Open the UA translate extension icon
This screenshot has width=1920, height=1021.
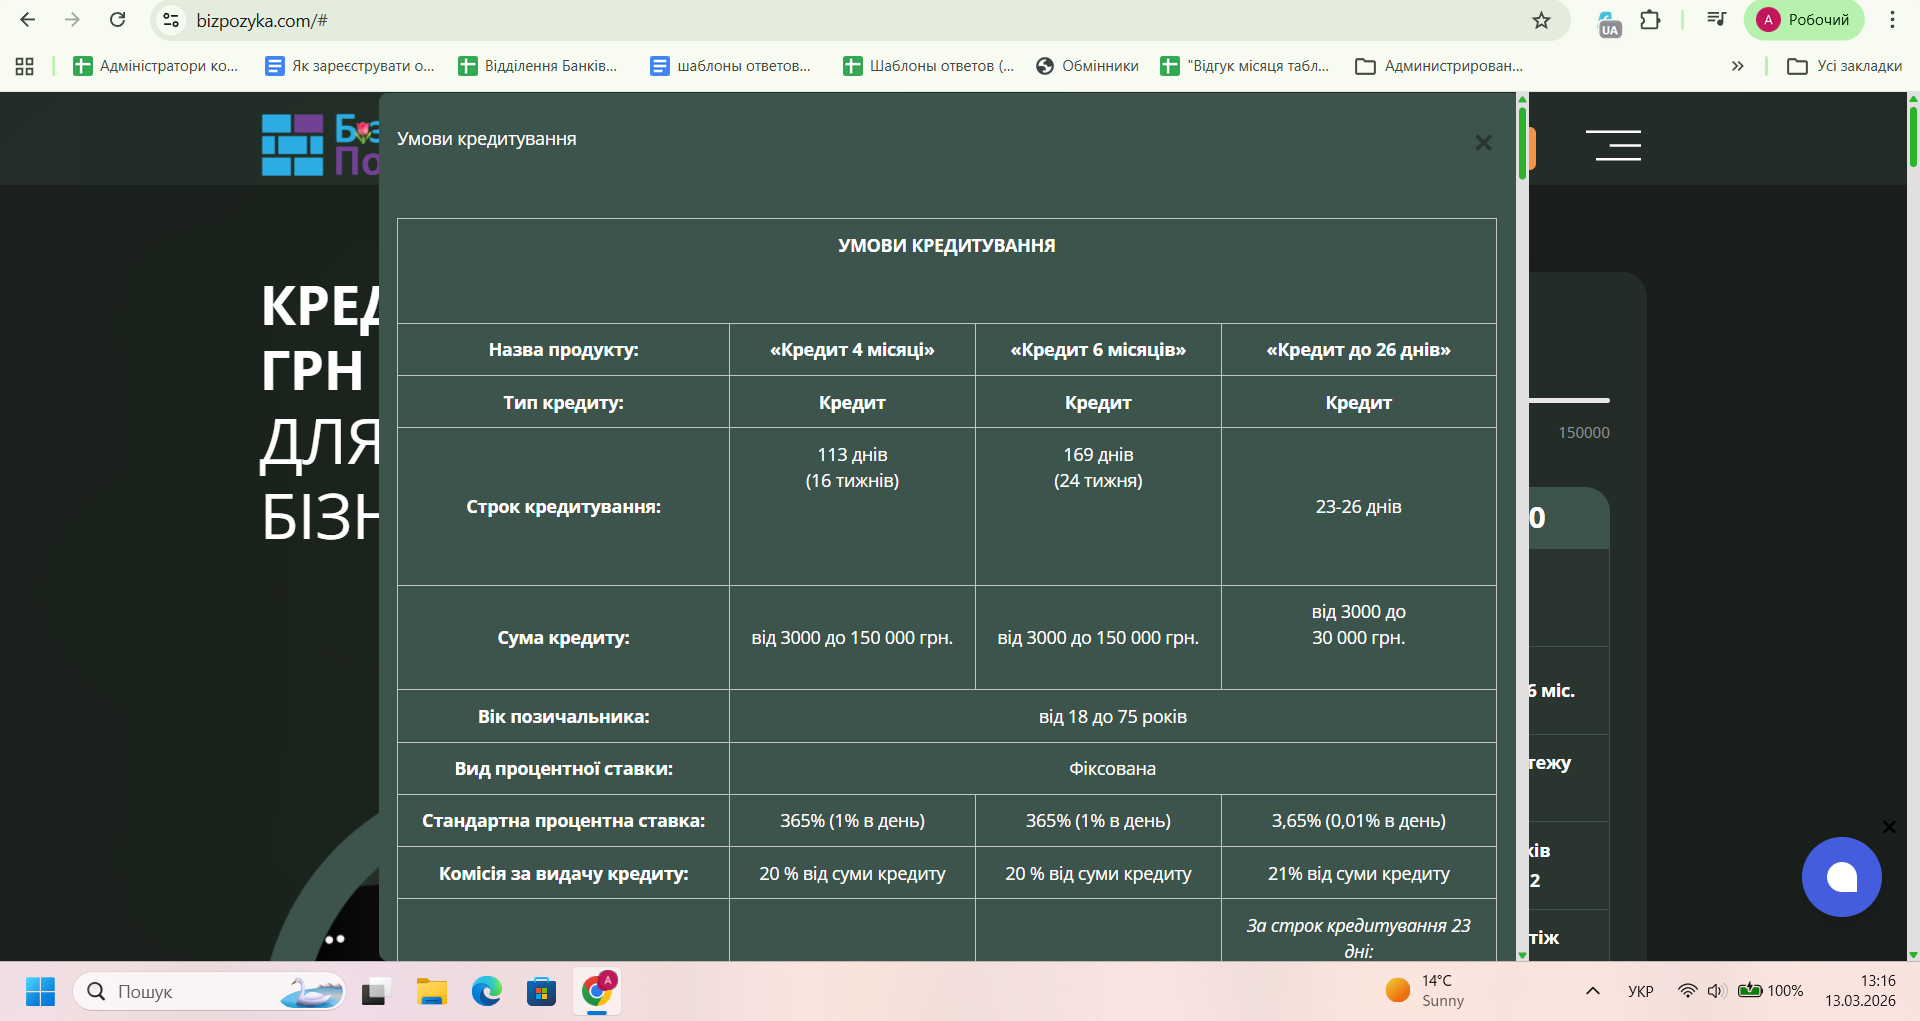coord(1609,23)
